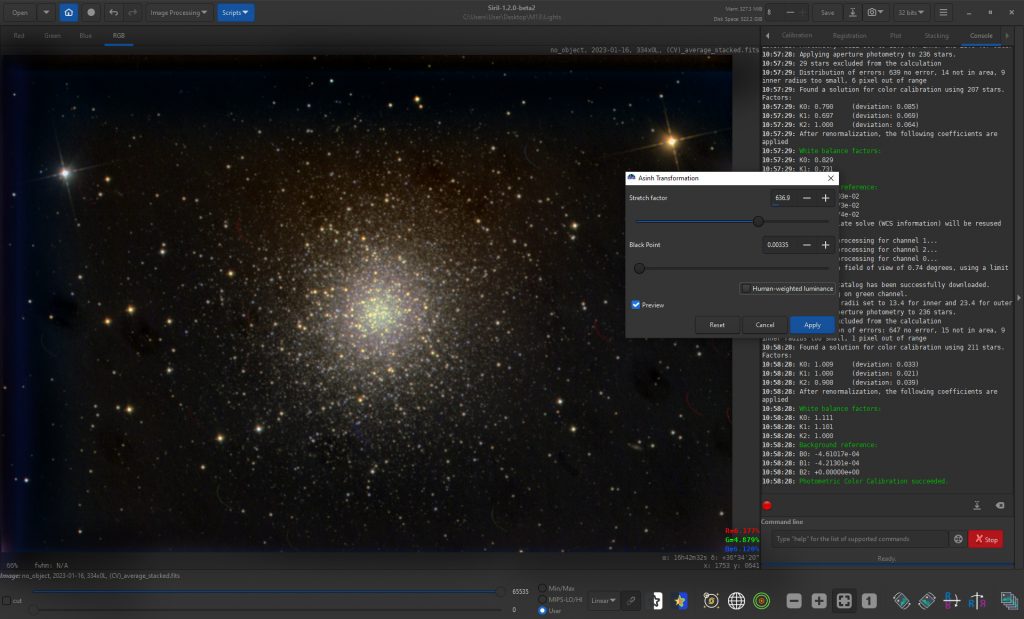Click the export console log icon

977,505
